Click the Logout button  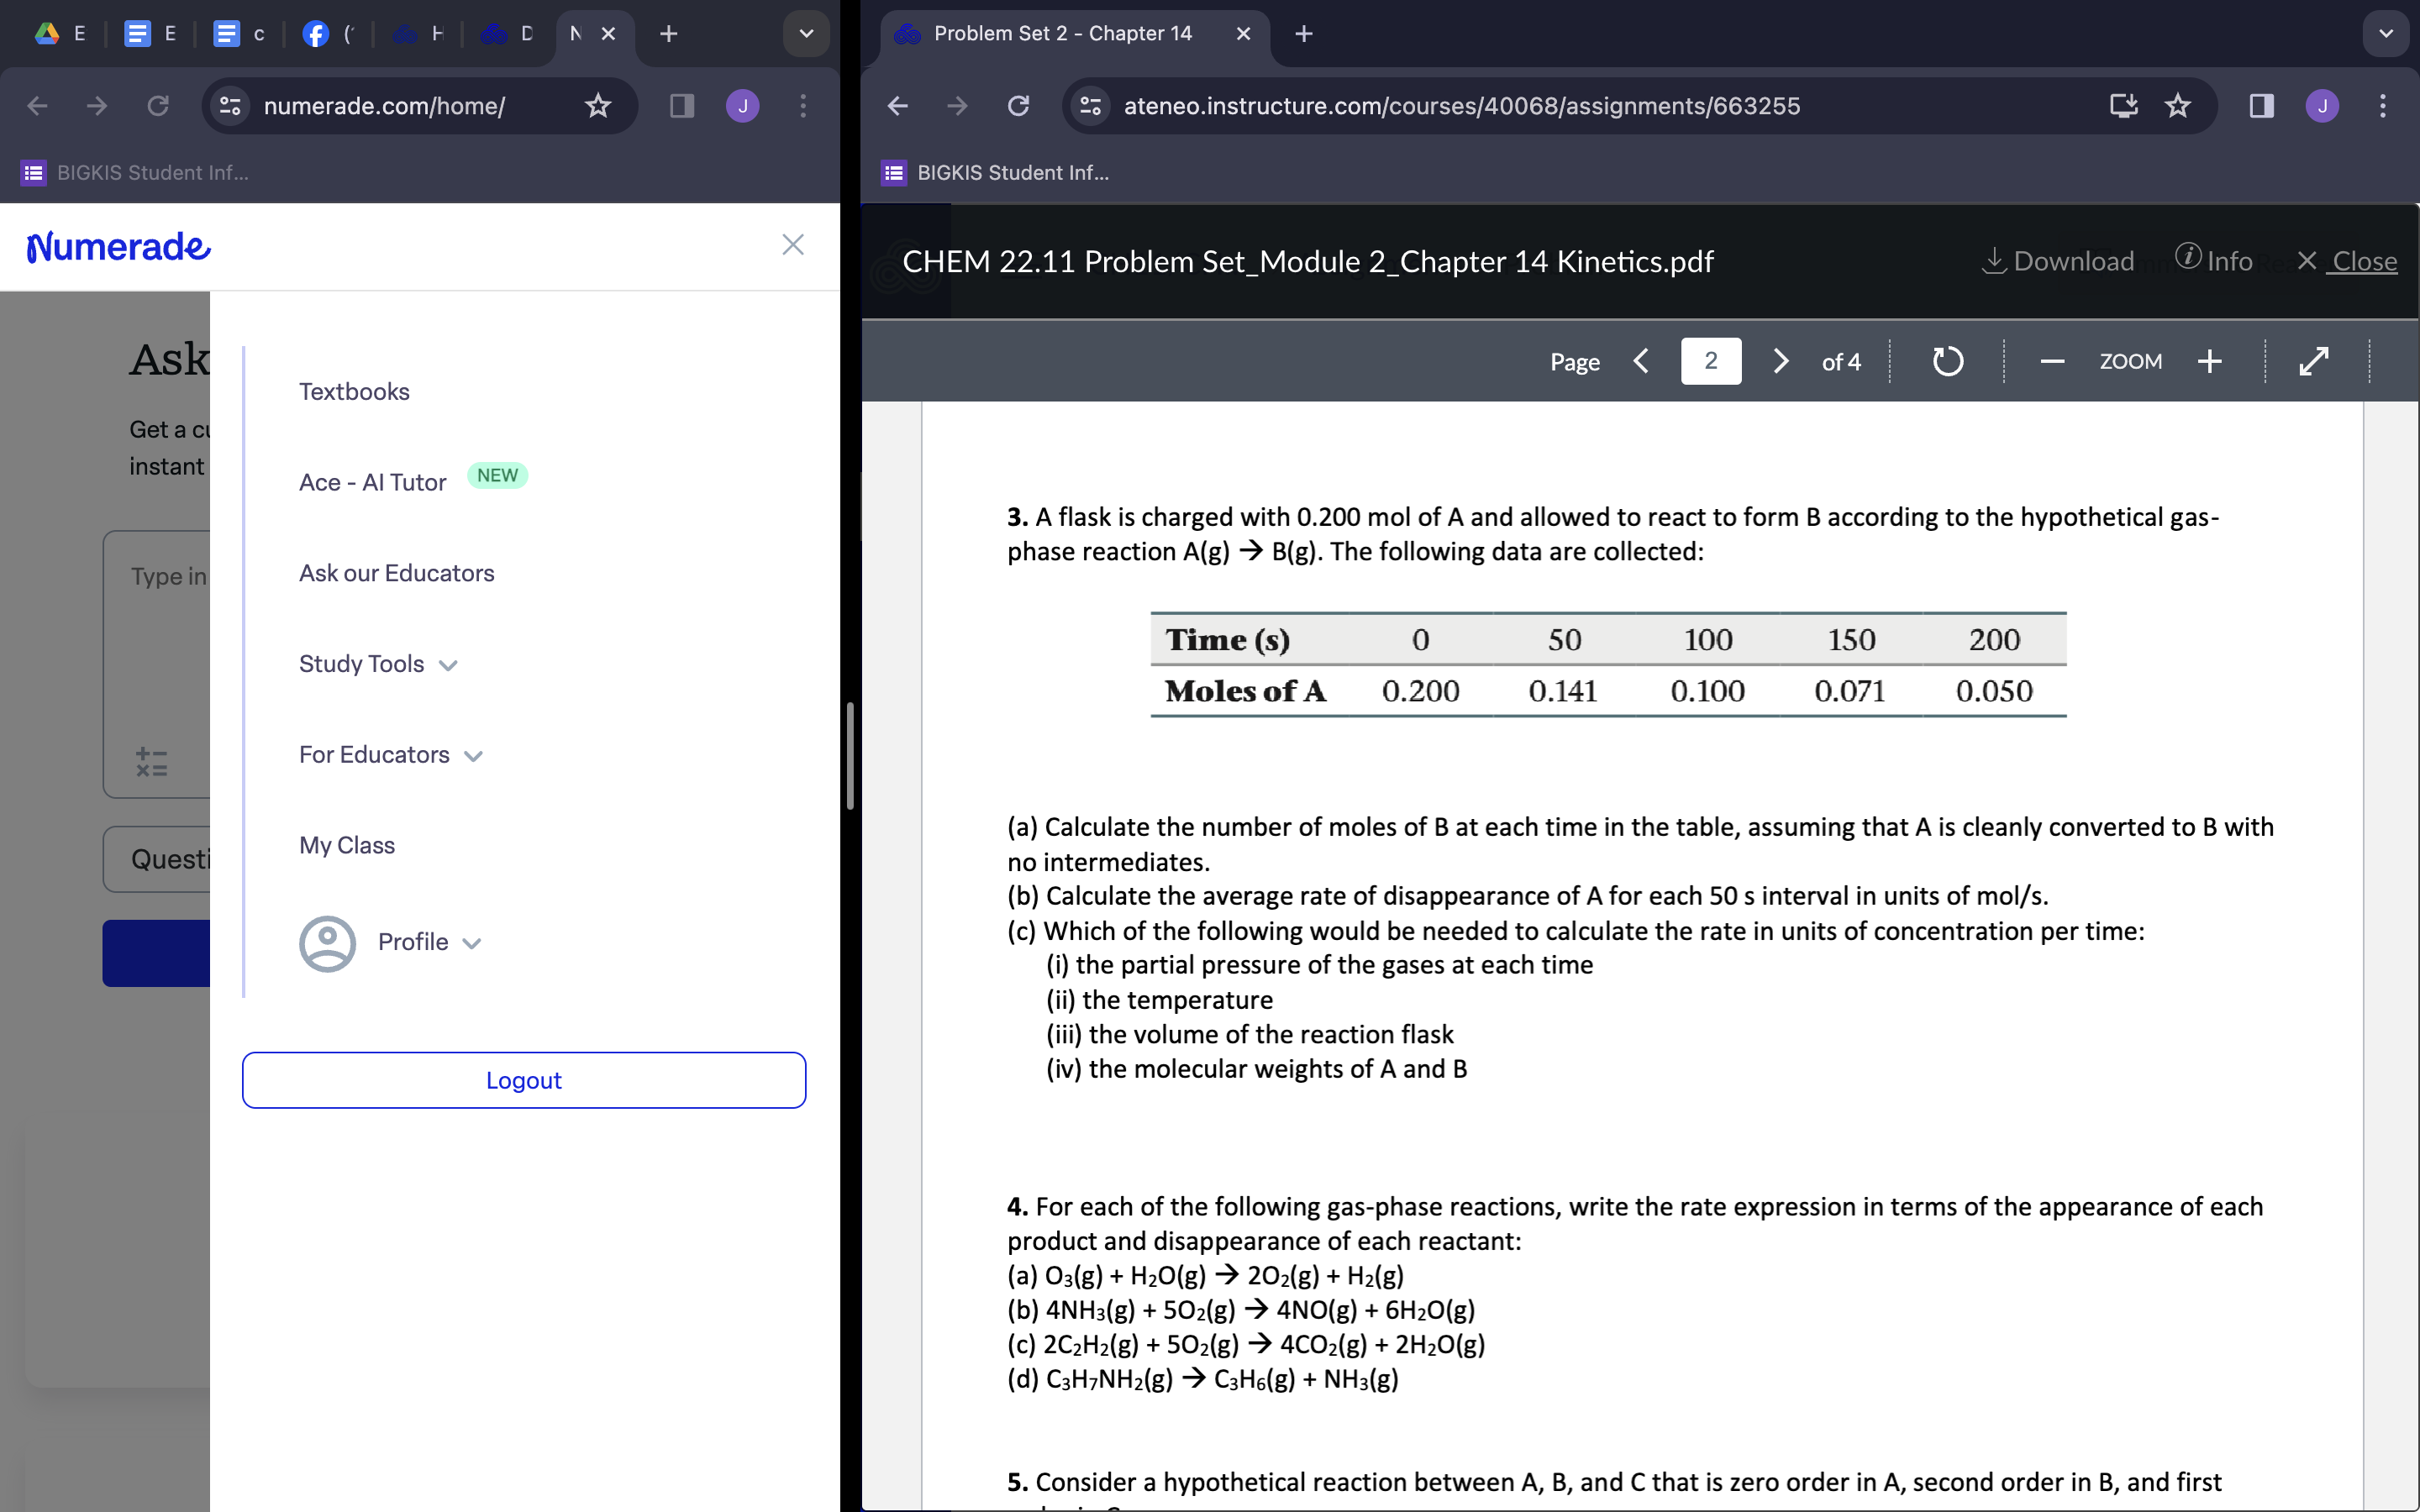pos(523,1080)
